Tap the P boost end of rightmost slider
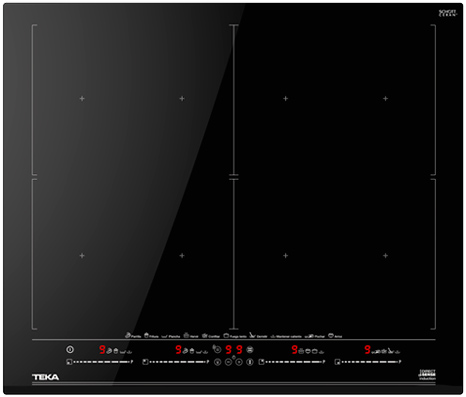This screenshot has height=397, width=466. coord(400,362)
